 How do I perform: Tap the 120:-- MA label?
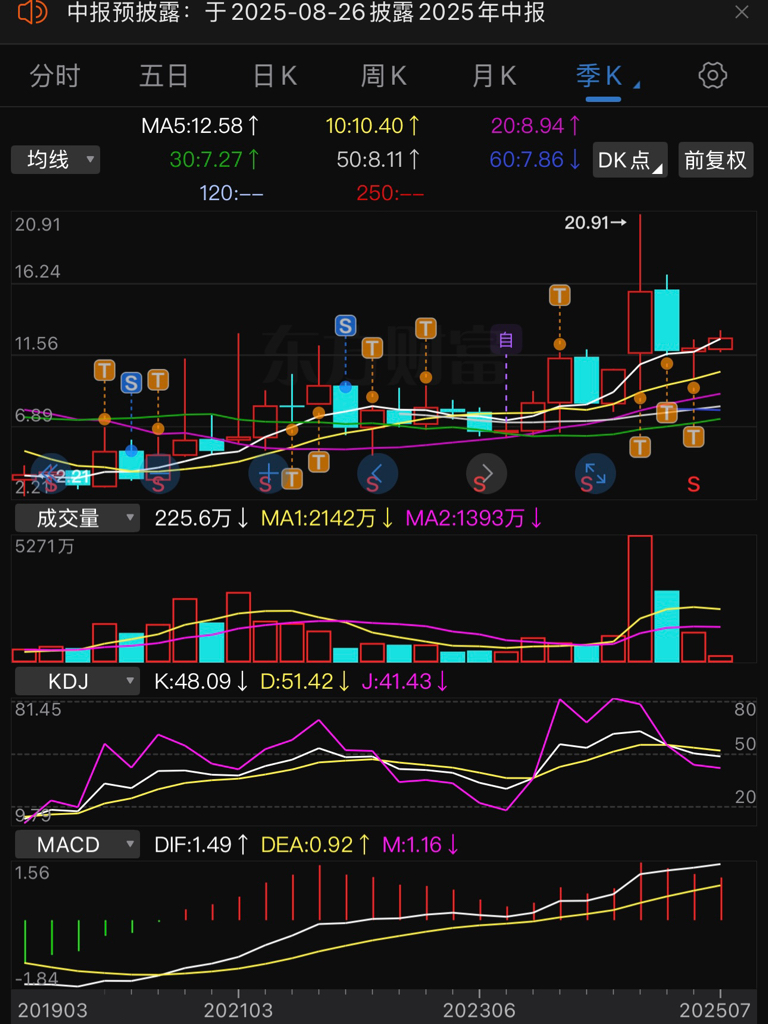(x=231, y=193)
